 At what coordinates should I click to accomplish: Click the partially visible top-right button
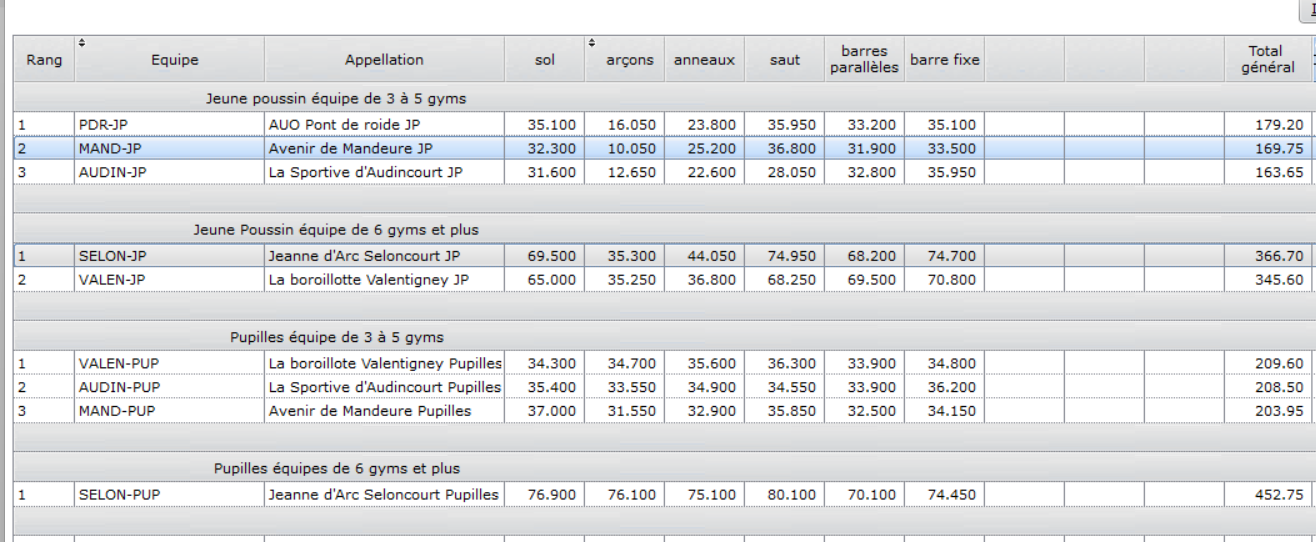tap(1306, 8)
